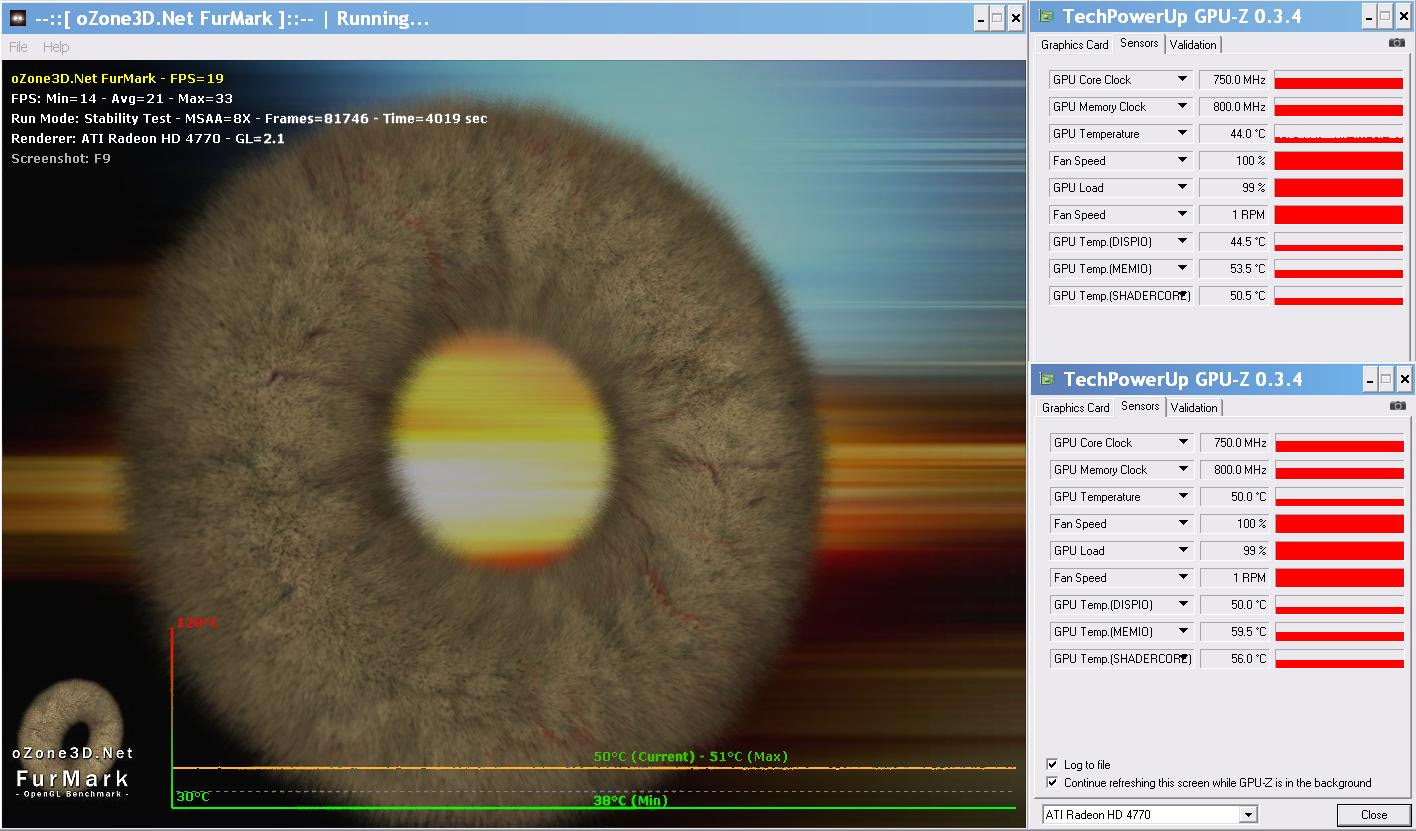Expand GPU Core Clock dropdown in upper GPU-Z
Viewport: 1416px width, 831px height.
click(1182, 80)
